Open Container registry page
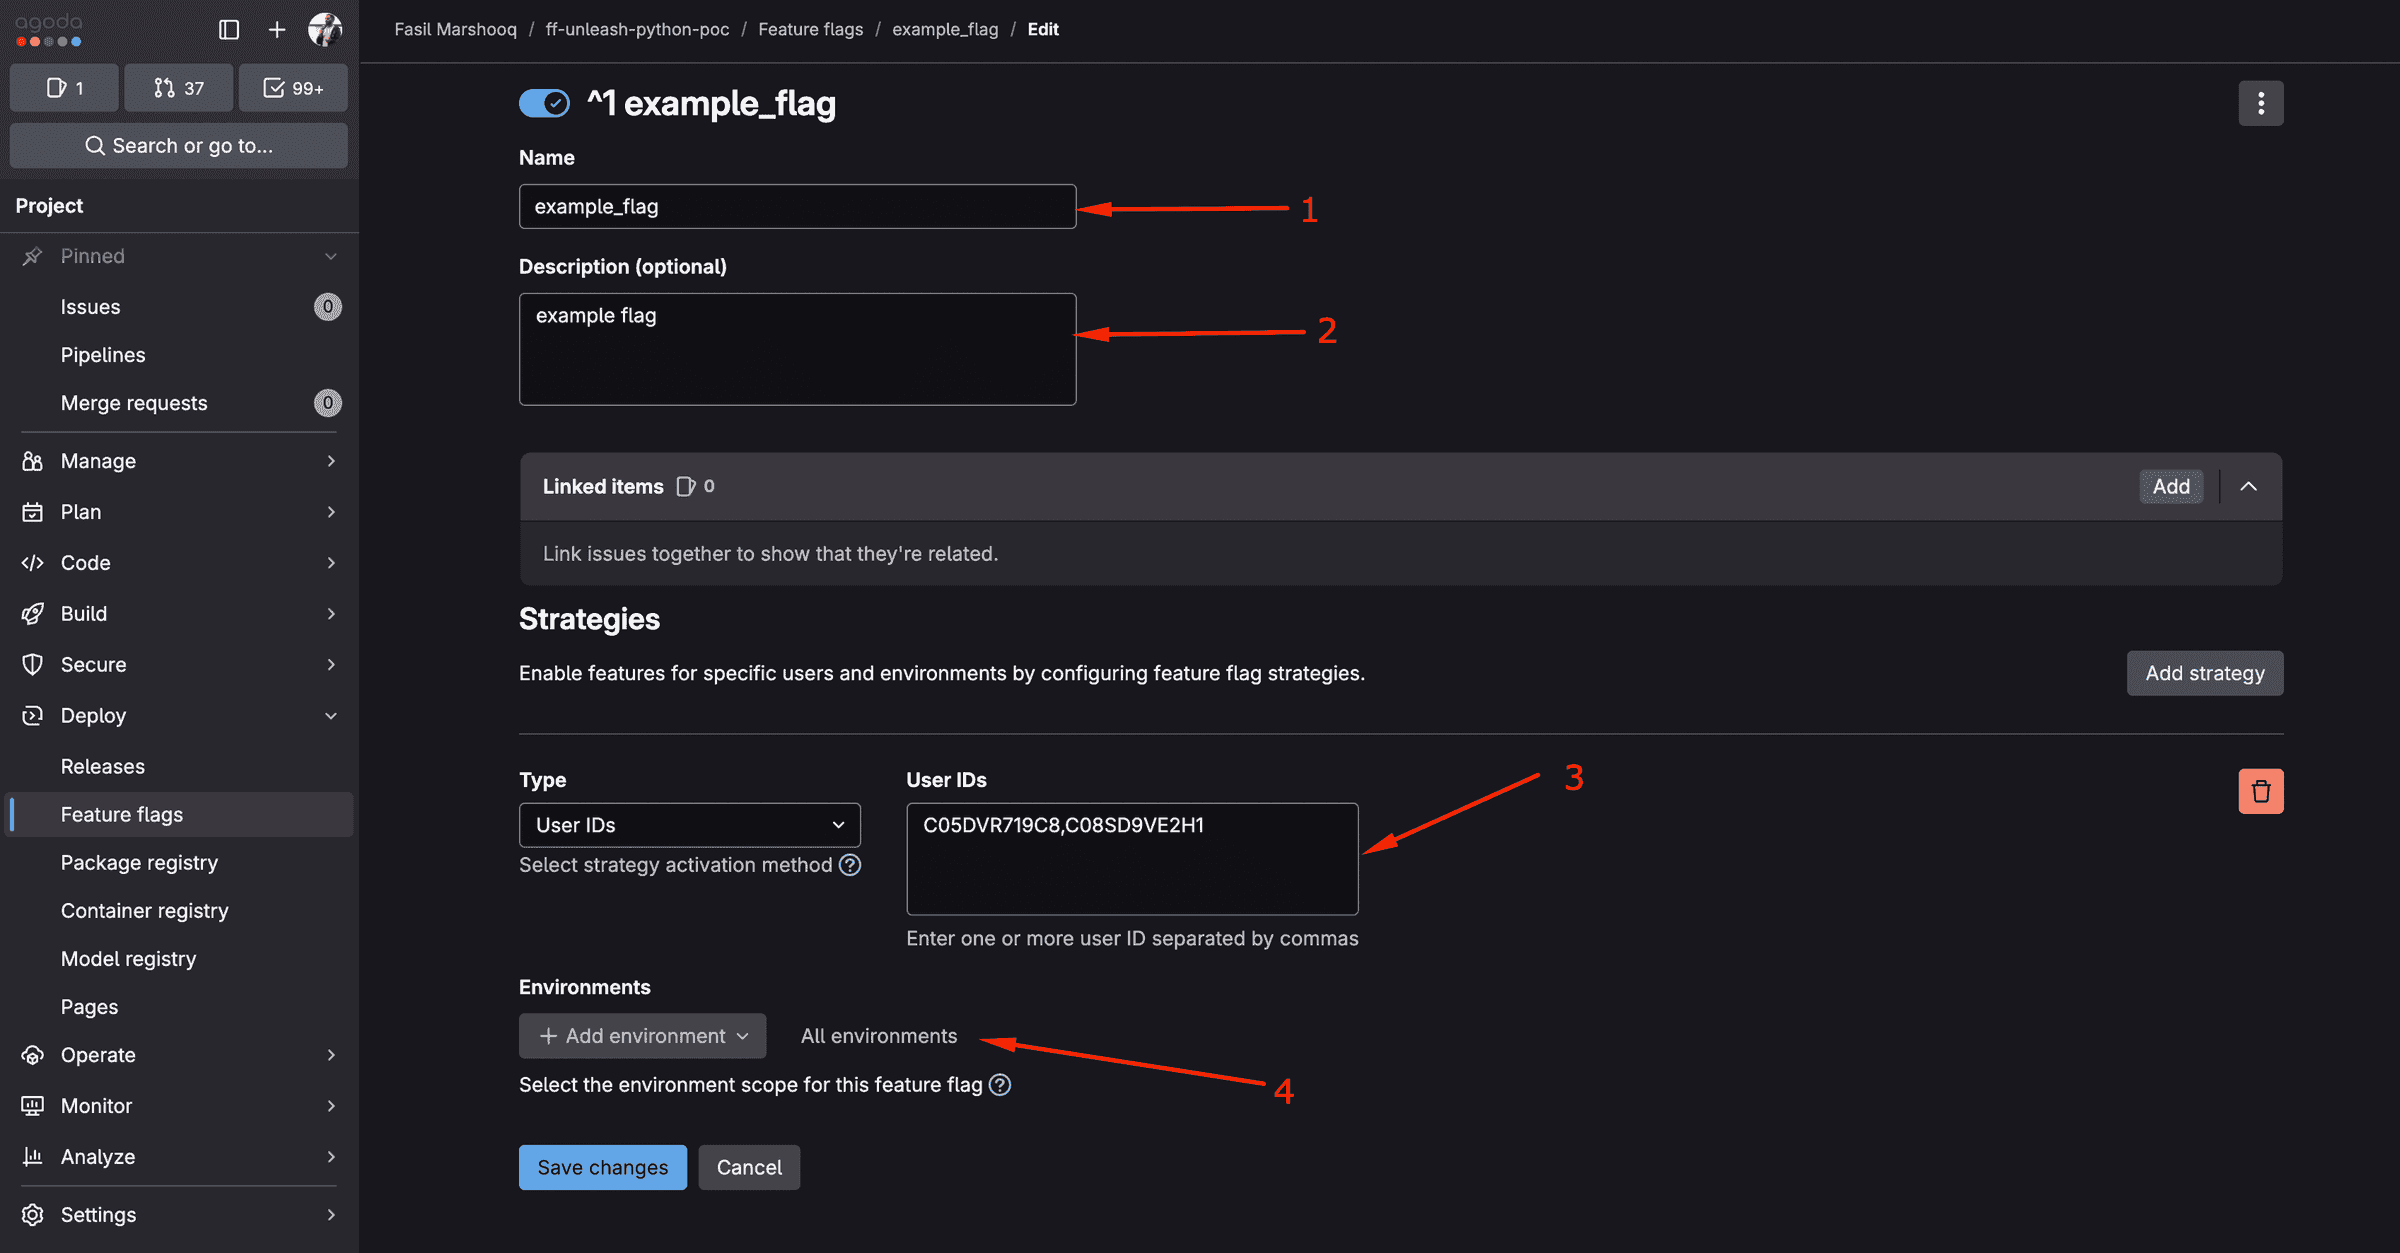 tap(179, 911)
